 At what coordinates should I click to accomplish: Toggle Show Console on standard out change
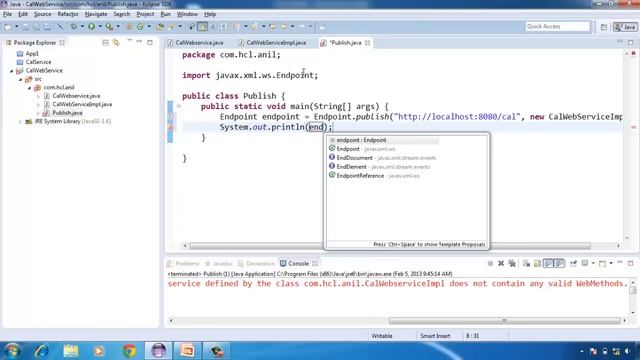pyautogui.click(x=548, y=263)
